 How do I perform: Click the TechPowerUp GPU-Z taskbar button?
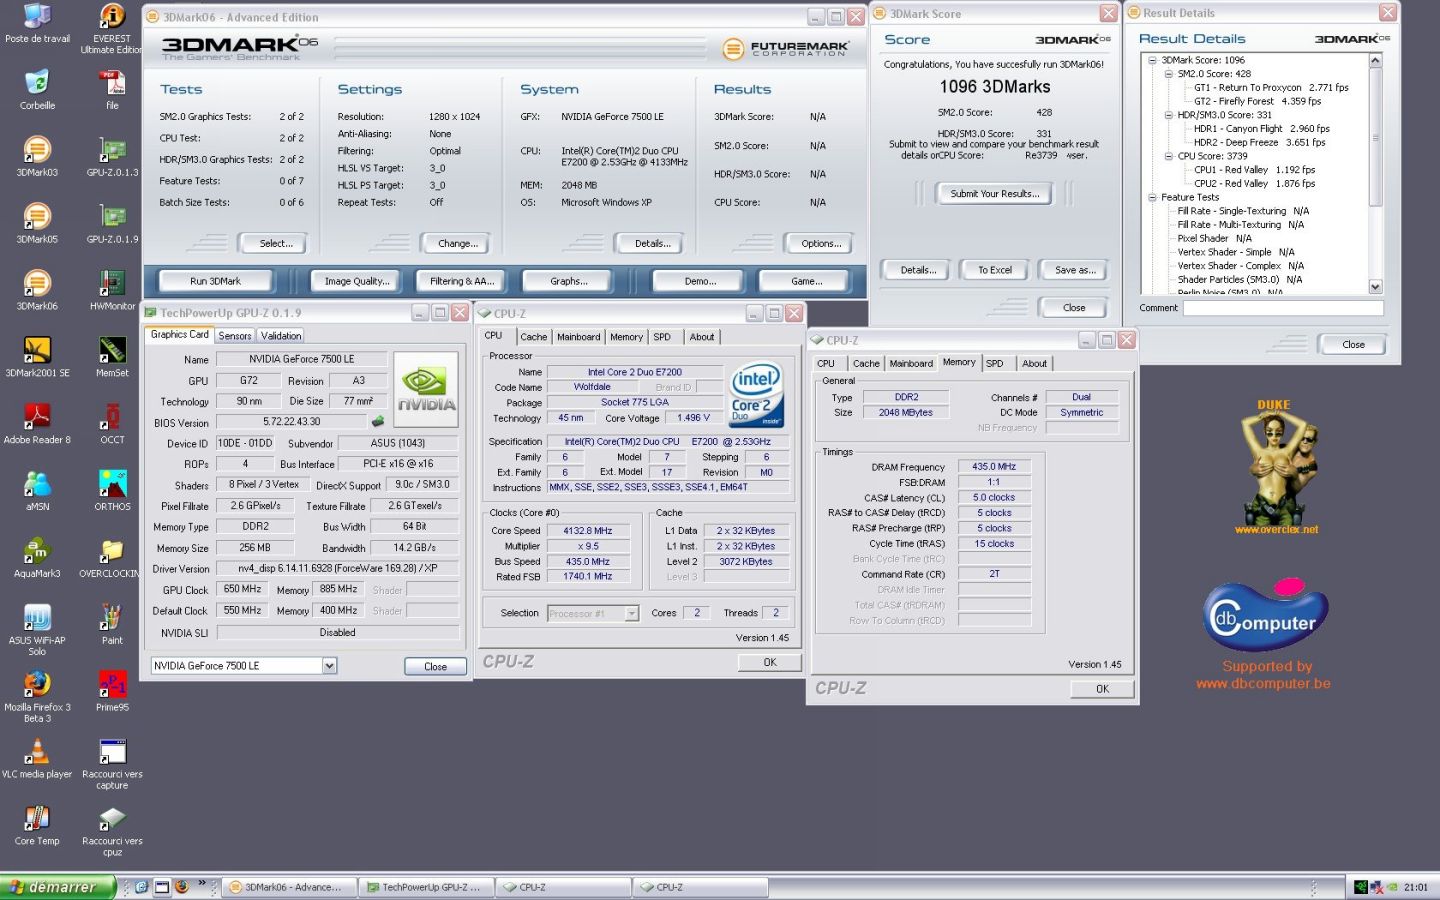(x=425, y=887)
